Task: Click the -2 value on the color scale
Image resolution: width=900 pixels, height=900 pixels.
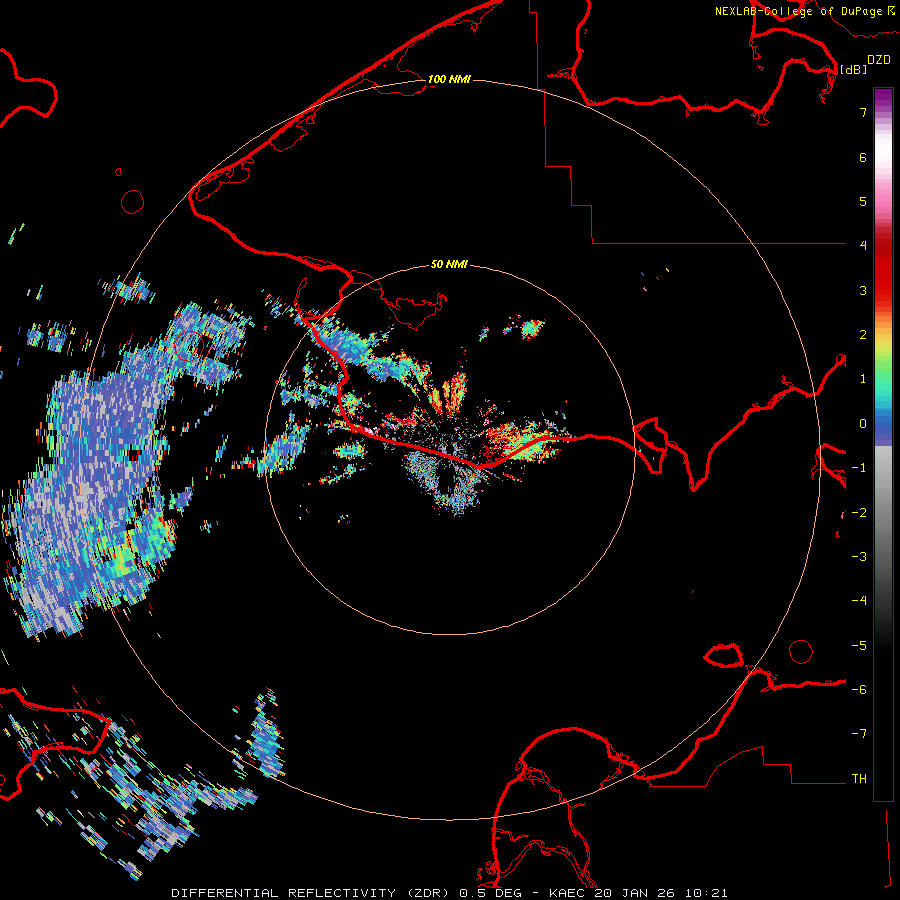Action: click(x=859, y=513)
